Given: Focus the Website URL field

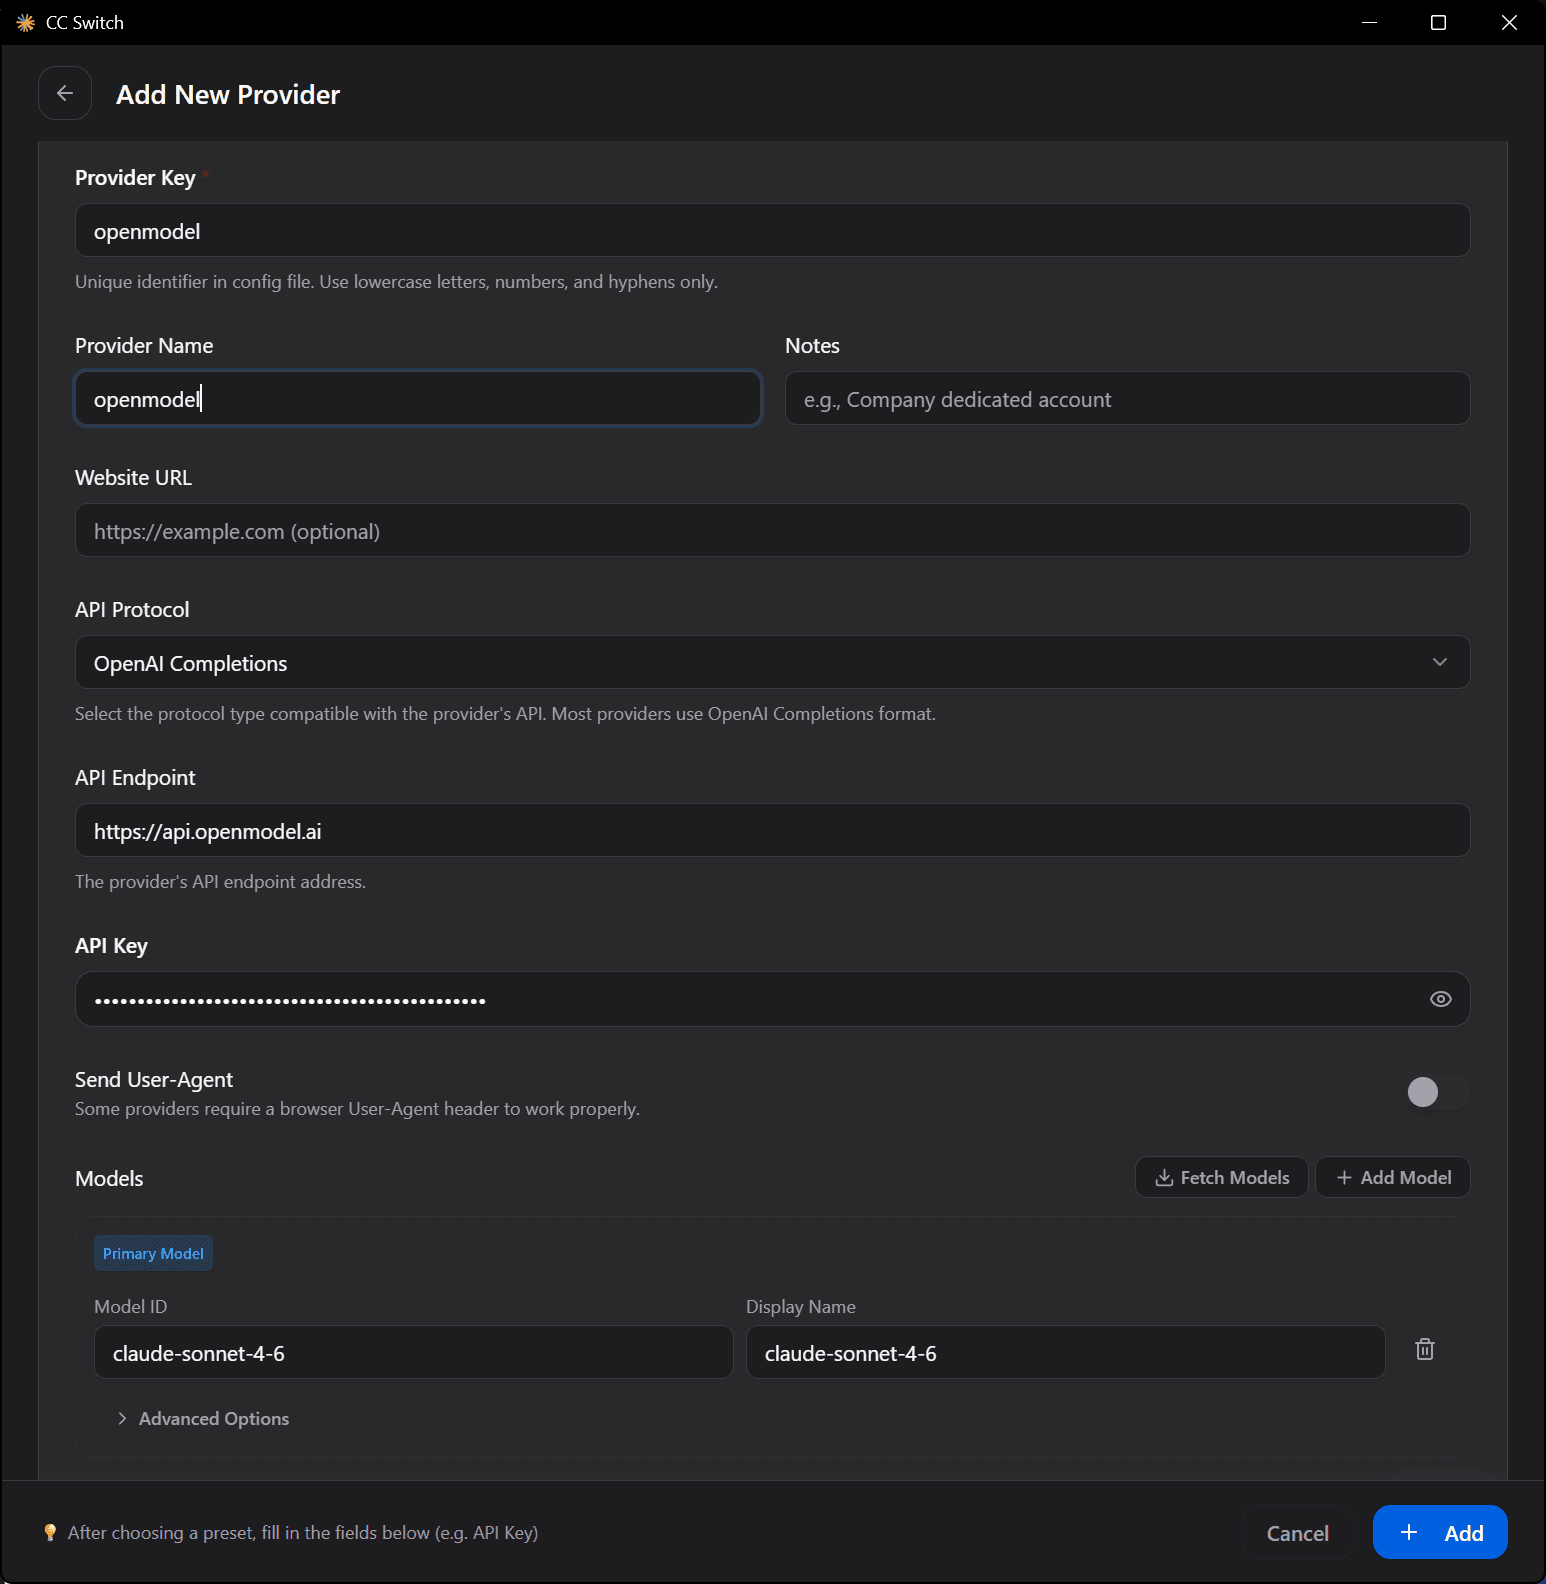Looking at the screenshot, I should pos(772,530).
